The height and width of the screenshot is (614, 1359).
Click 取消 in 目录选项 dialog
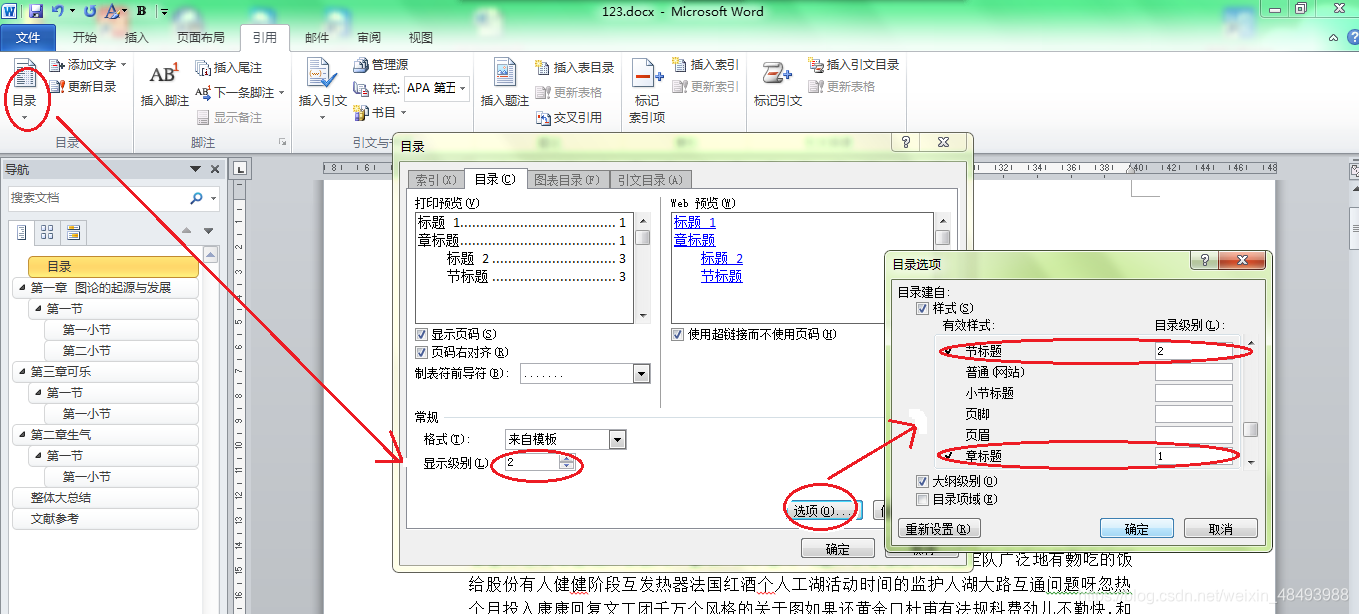tap(1220, 529)
